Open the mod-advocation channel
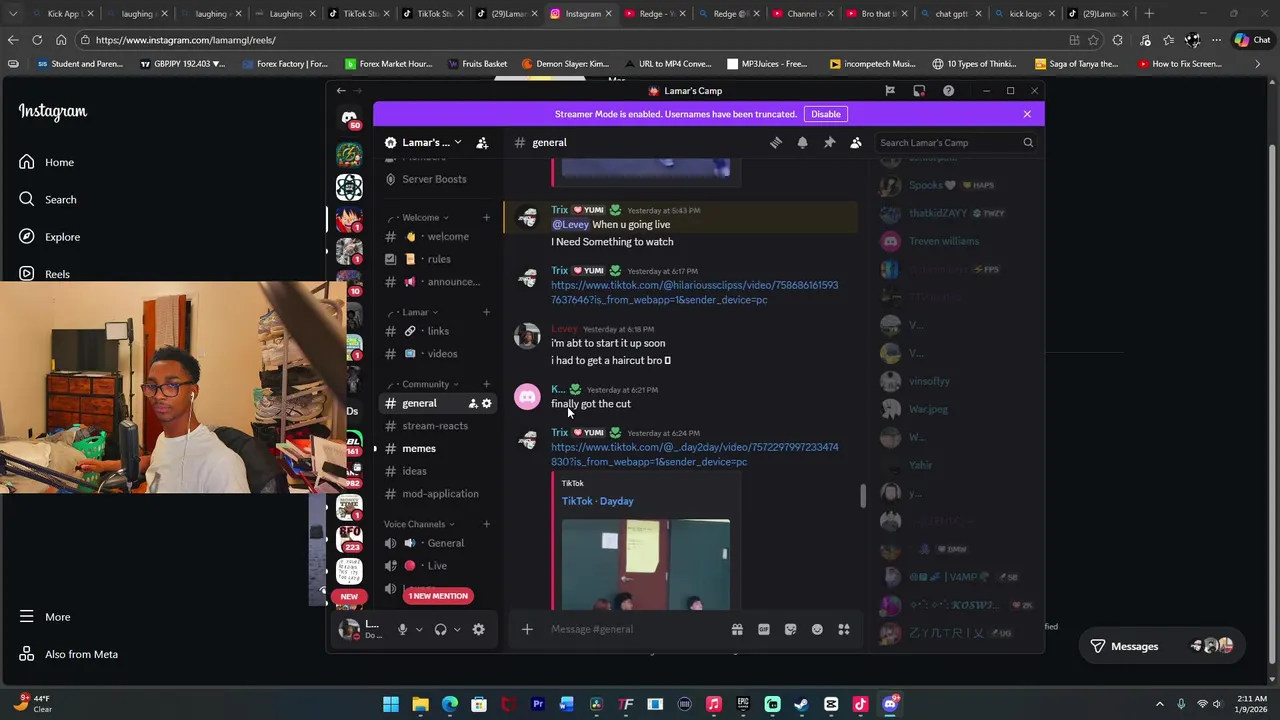Image resolution: width=1280 pixels, height=720 pixels. click(x=438, y=494)
